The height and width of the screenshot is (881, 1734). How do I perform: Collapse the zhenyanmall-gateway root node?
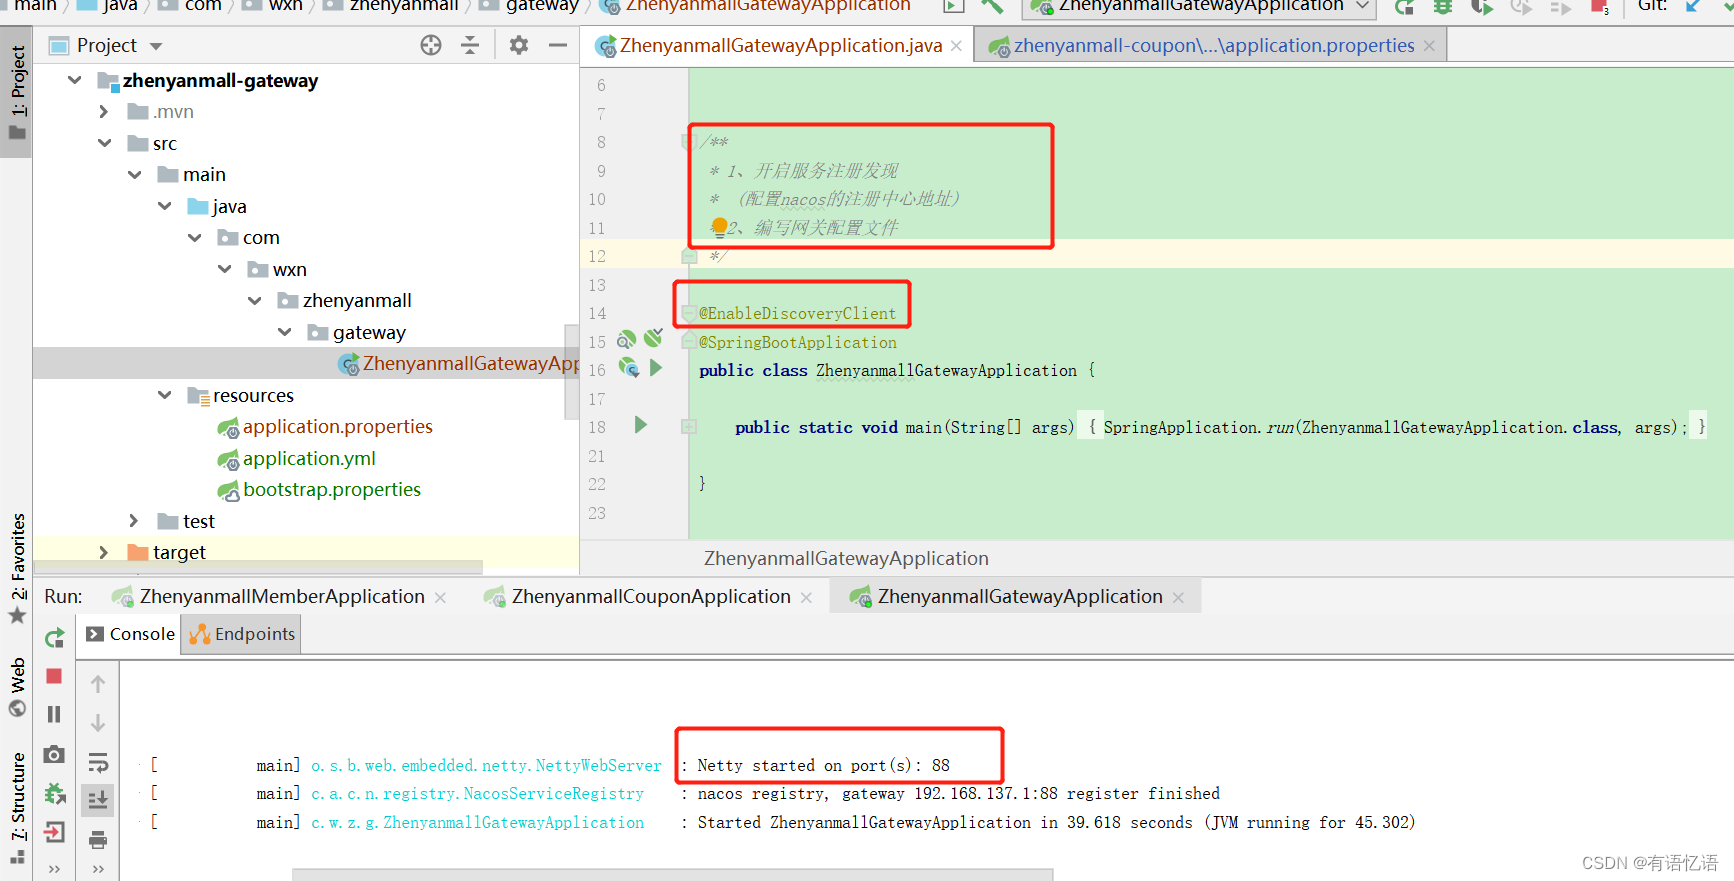coord(75,80)
